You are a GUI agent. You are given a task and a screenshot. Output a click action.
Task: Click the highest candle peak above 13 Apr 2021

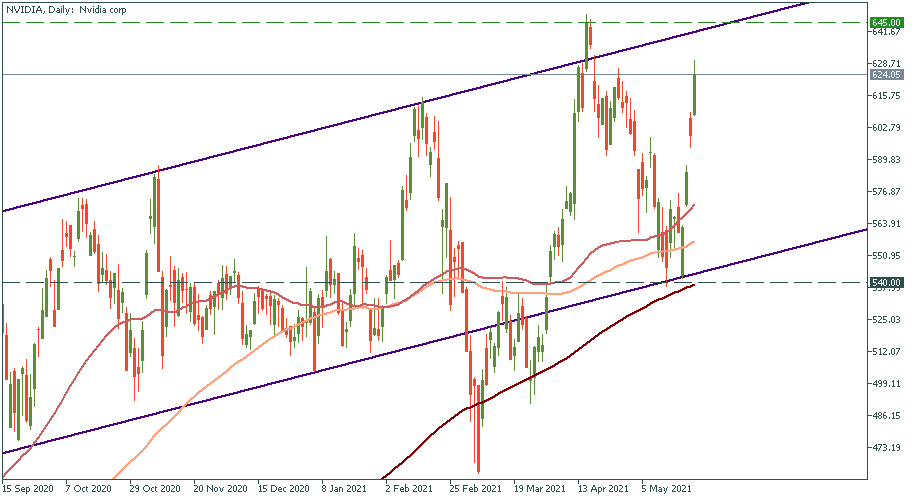(x=588, y=18)
